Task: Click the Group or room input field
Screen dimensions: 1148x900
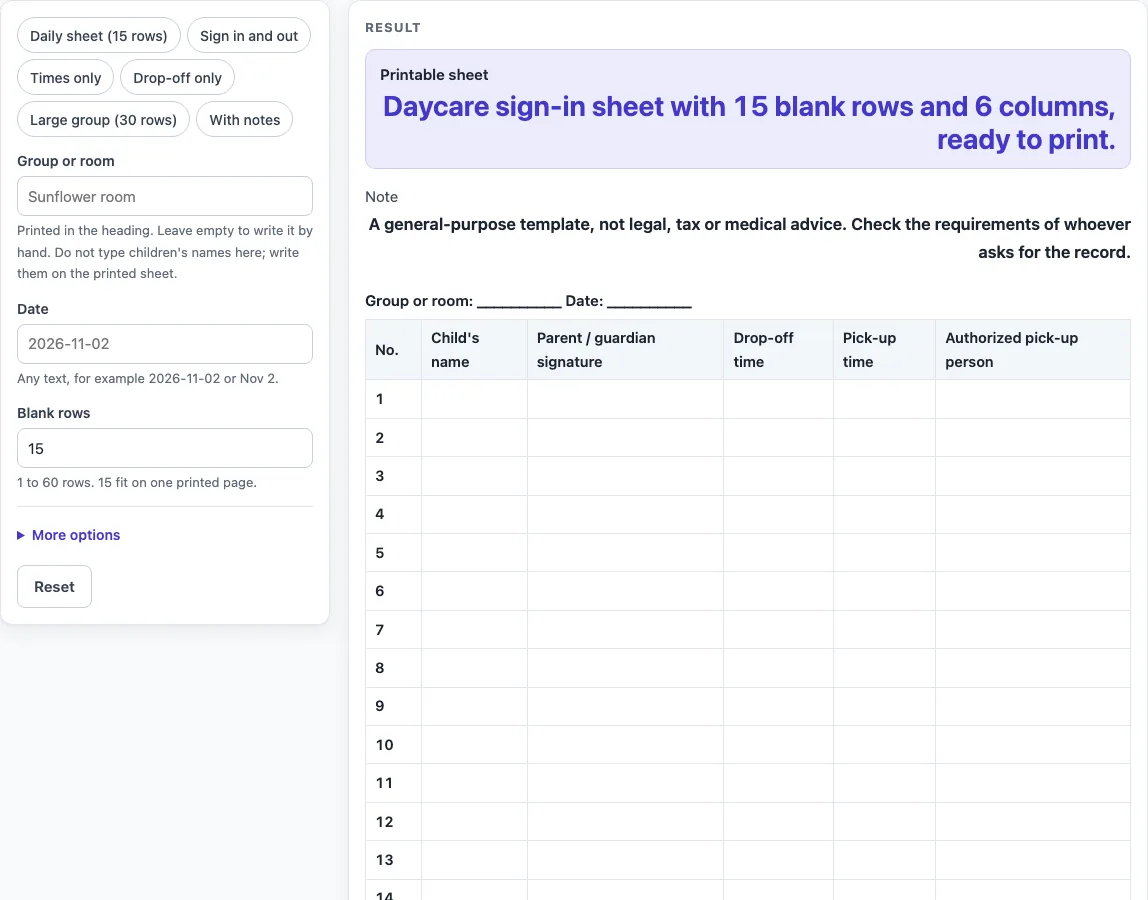Action: click(x=165, y=196)
